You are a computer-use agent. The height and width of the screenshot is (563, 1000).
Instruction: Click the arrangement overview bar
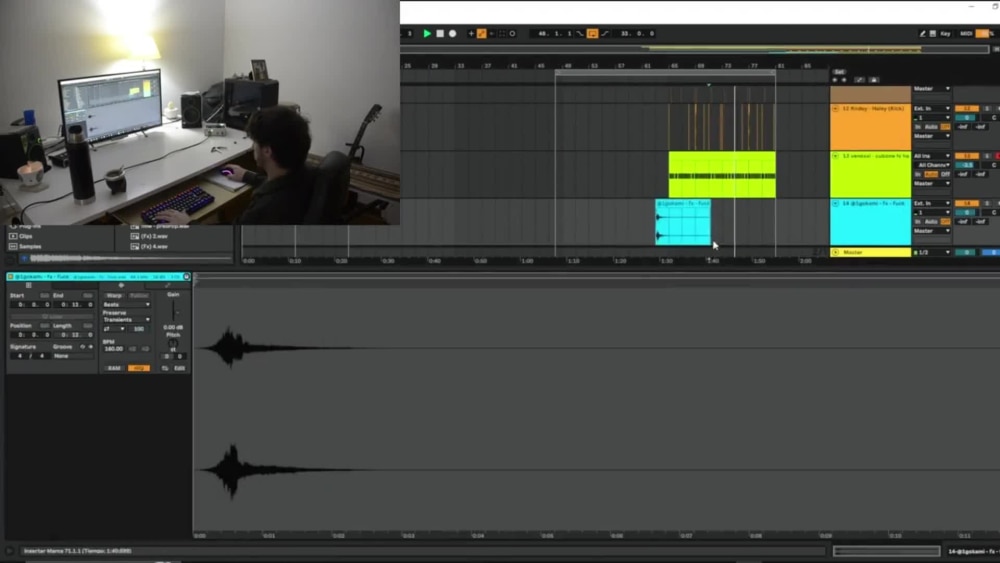[x=695, y=49]
